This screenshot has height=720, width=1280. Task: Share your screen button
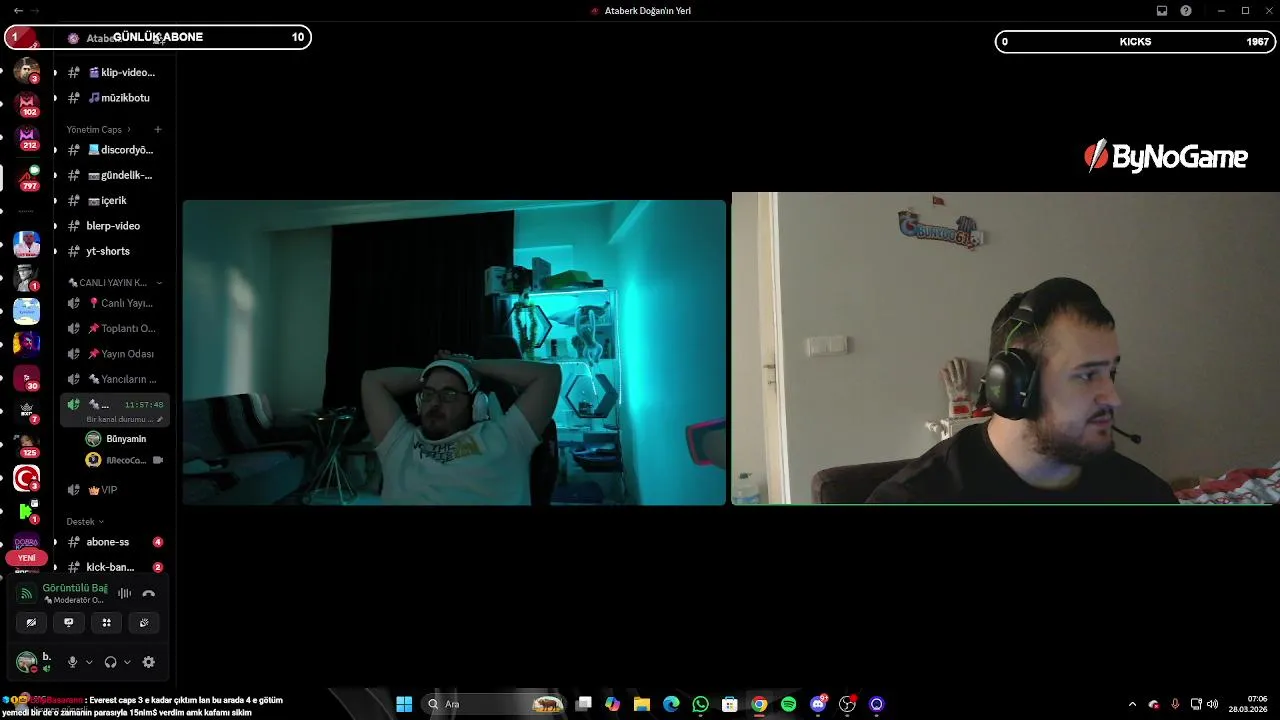(x=69, y=622)
